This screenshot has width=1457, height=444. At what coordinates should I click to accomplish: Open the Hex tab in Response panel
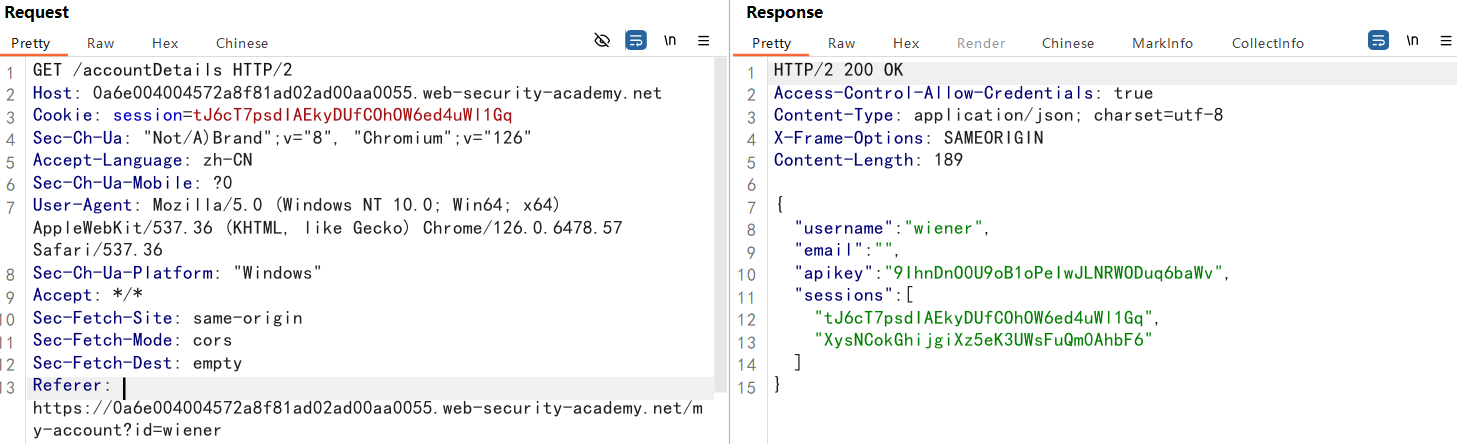click(x=906, y=43)
